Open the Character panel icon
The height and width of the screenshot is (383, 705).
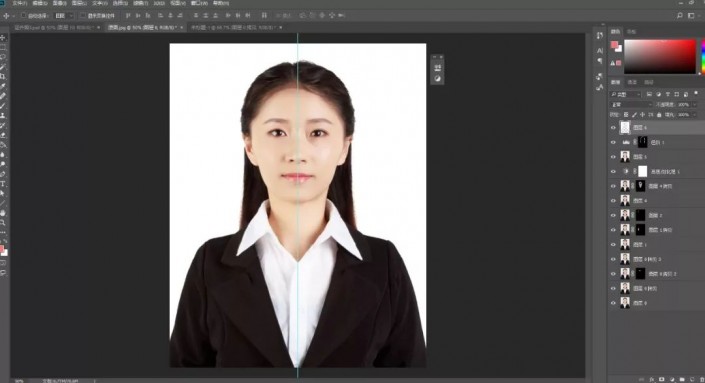click(600, 51)
